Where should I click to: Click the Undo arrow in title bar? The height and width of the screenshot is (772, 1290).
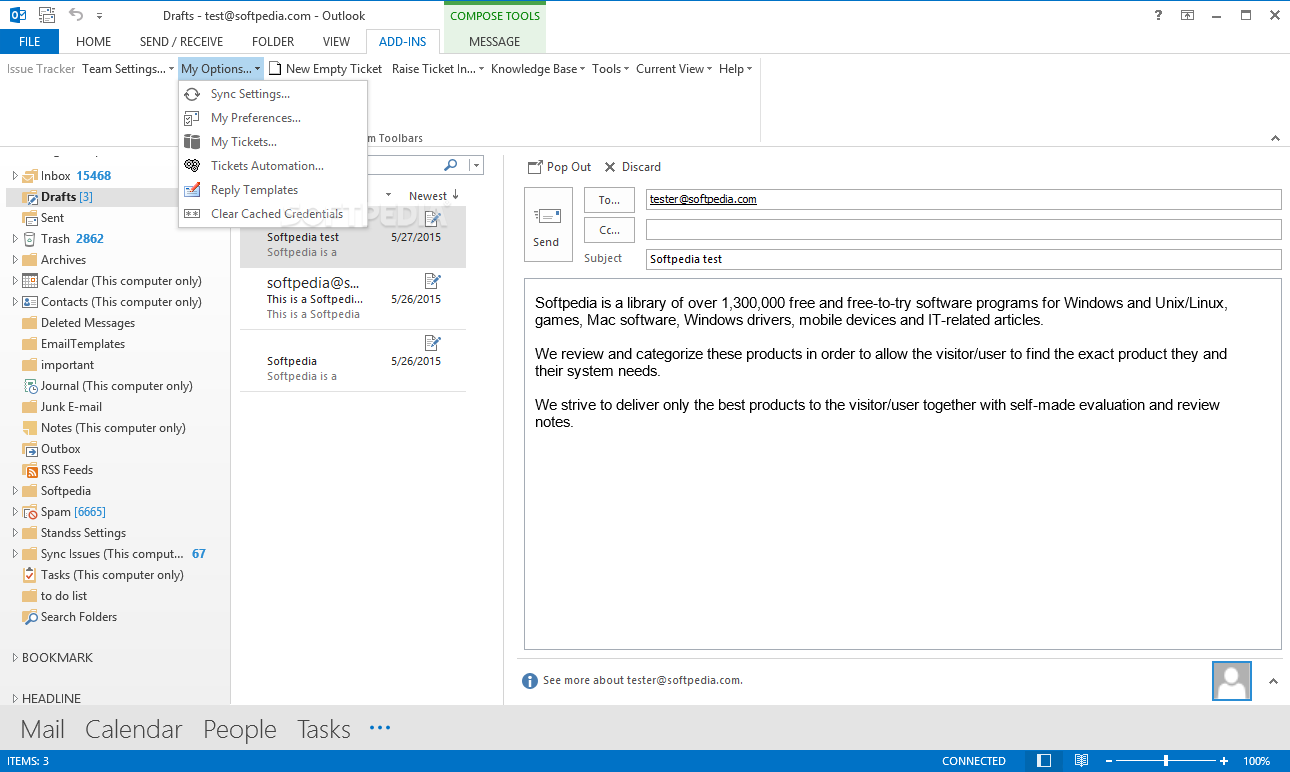click(77, 15)
